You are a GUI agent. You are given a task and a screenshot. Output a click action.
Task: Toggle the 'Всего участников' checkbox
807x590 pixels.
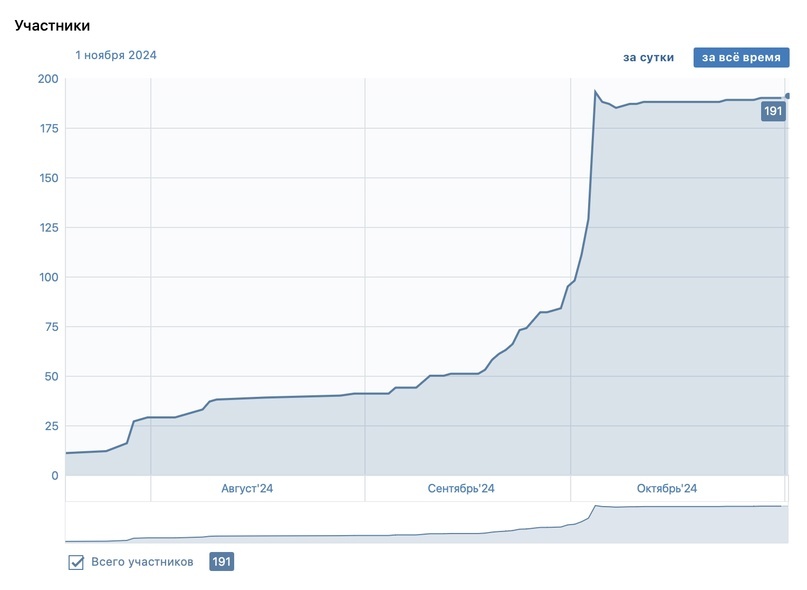(x=76, y=562)
